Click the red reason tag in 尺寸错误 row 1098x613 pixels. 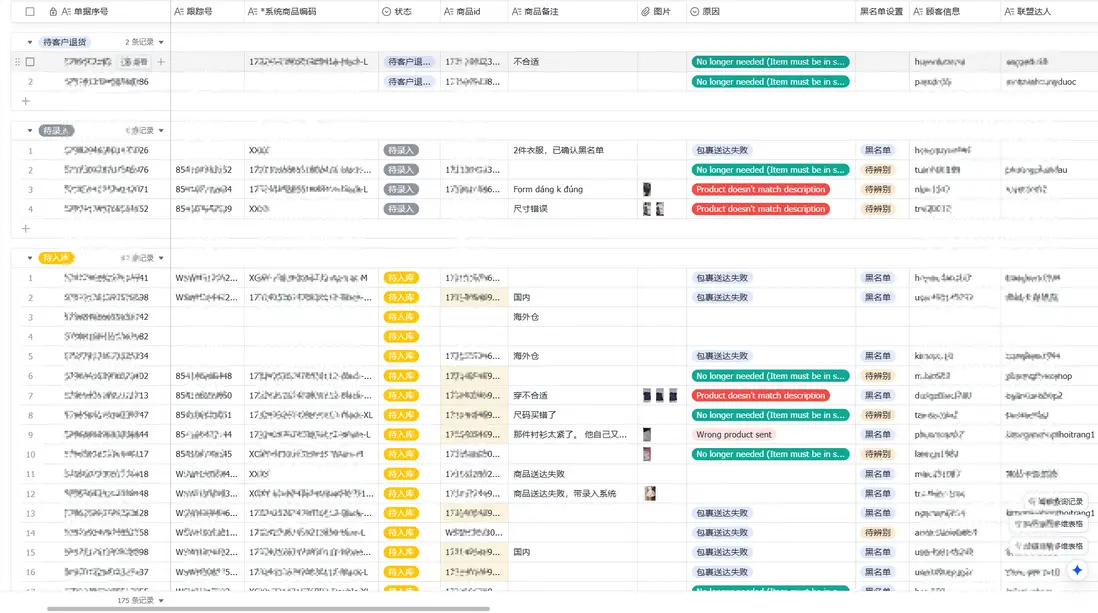pyautogui.click(x=760, y=209)
